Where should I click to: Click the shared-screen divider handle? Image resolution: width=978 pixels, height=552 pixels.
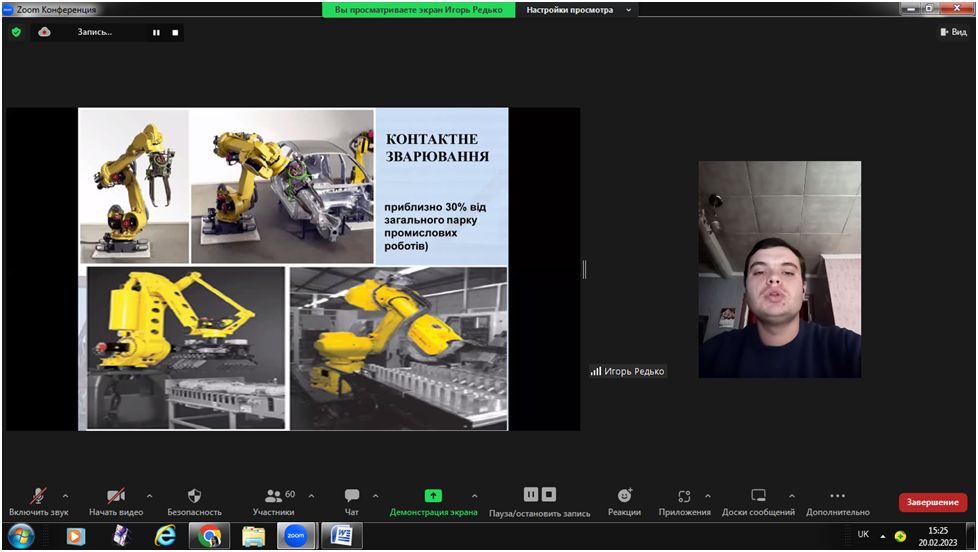point(584,269)
